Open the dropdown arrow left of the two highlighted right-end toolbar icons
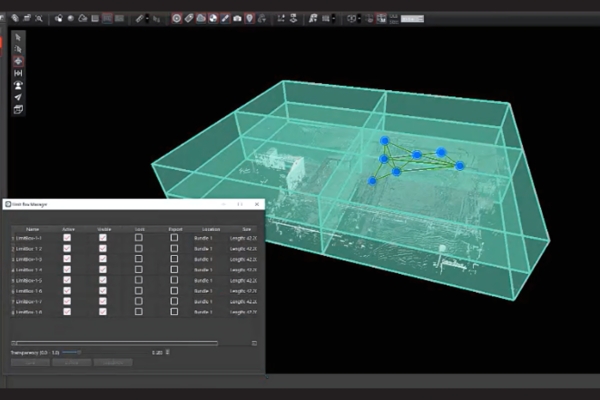The width and height of the screenshot is (600, 400). pos(359,18)
